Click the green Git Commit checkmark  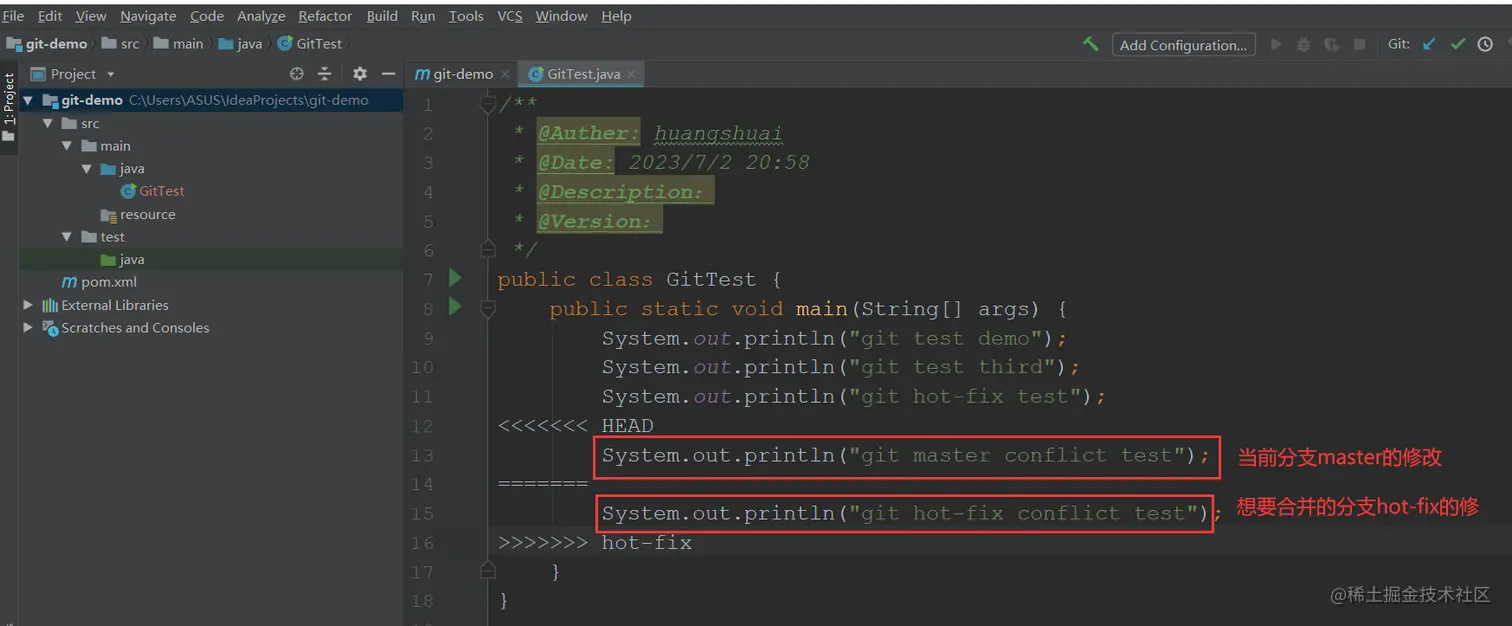[x=1457, y=44]
